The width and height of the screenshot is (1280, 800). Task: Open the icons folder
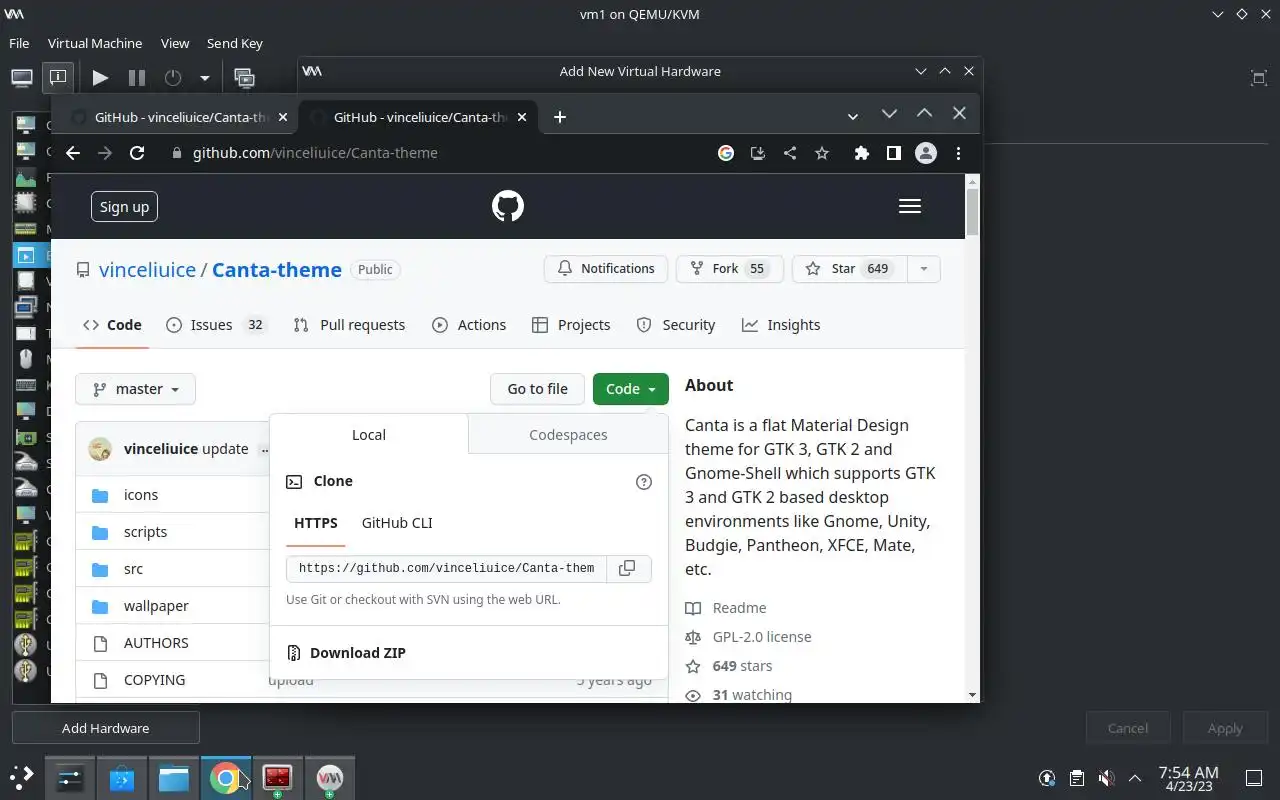point(141,495)
